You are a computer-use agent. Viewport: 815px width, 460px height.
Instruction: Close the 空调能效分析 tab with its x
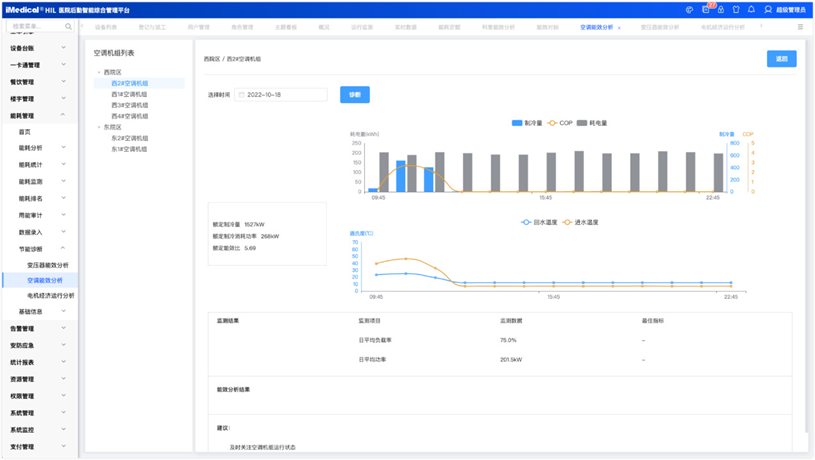[x=619, y=28]
